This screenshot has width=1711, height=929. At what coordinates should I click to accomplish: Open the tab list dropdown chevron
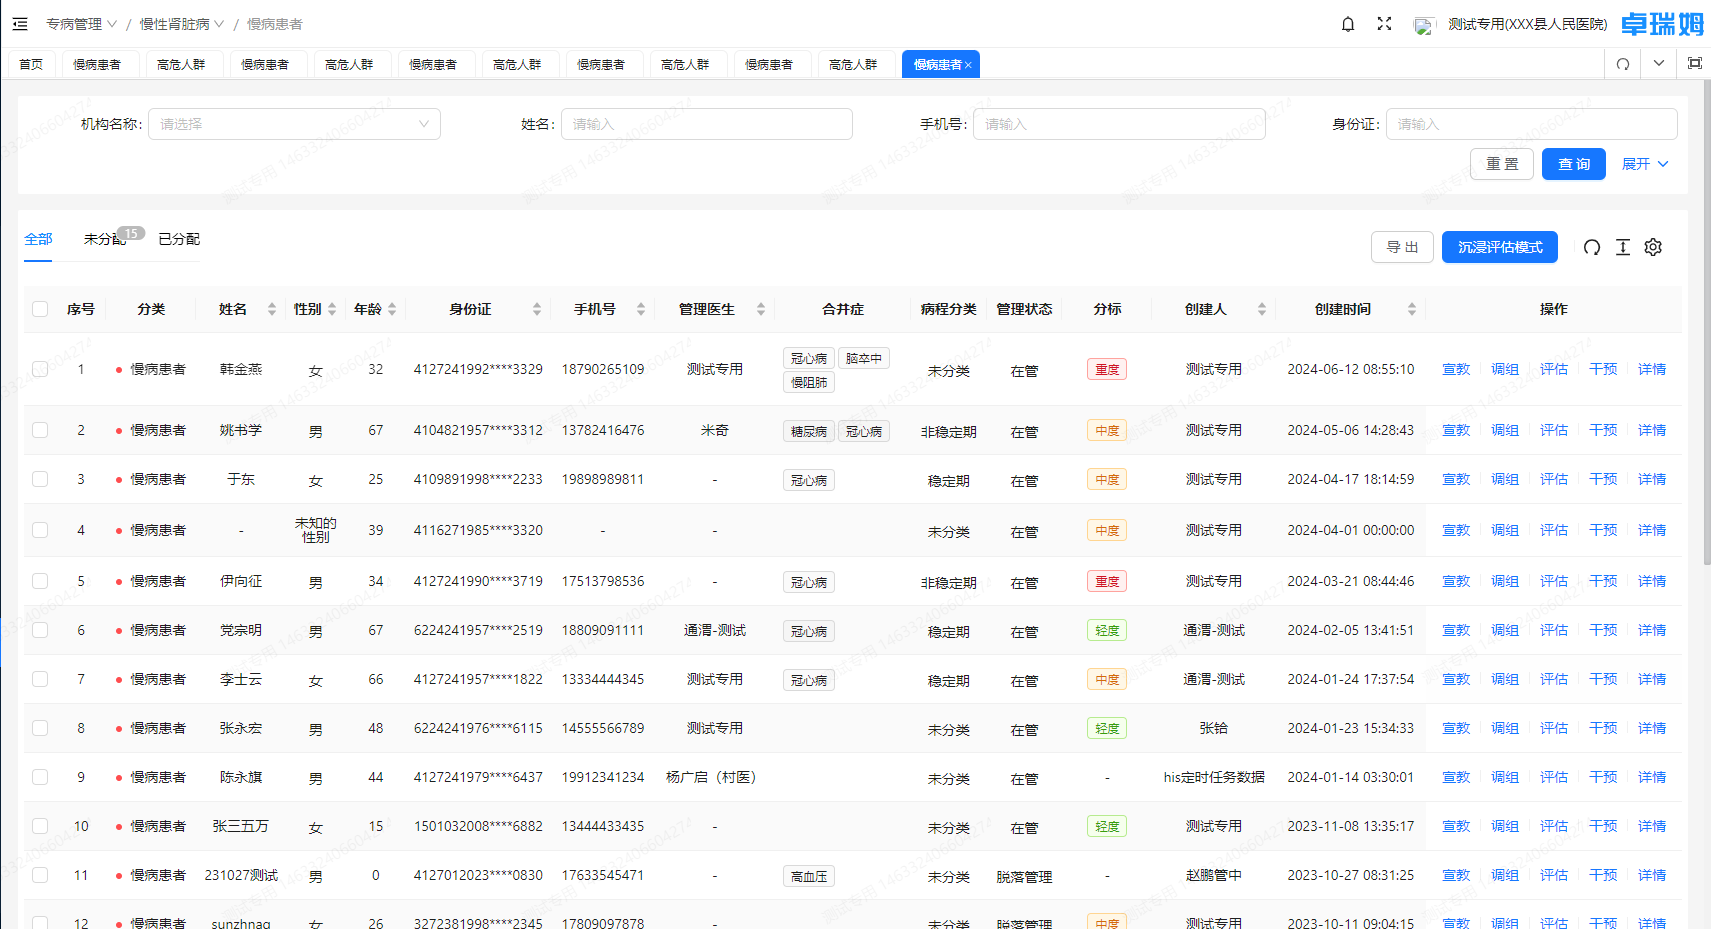tap(1659, 64)
